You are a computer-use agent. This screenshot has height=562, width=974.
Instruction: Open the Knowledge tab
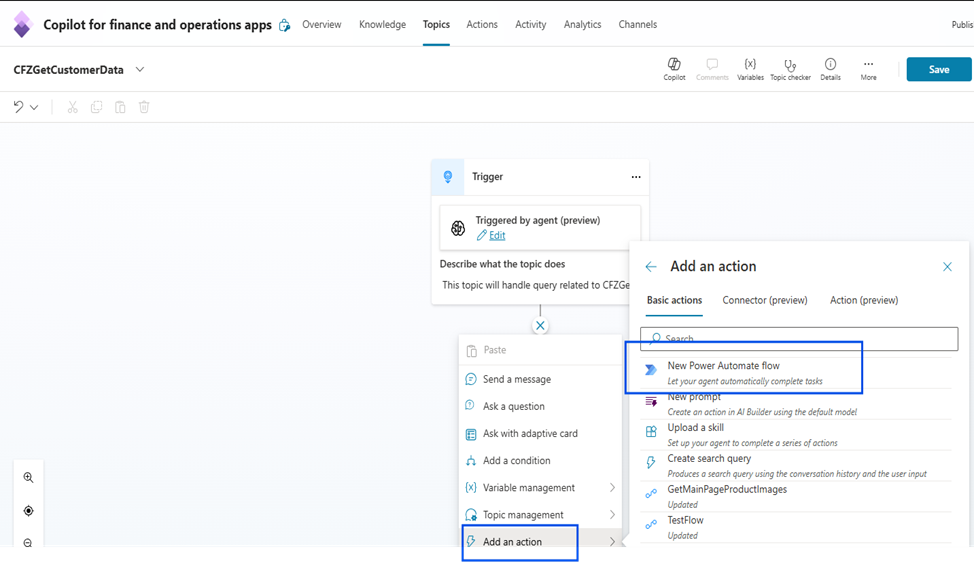coord(383,24)
